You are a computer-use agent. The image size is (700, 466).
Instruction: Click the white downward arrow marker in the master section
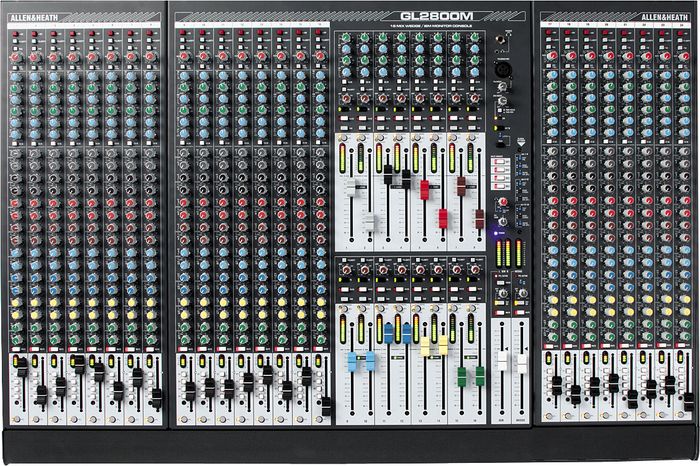coord(521,143)
